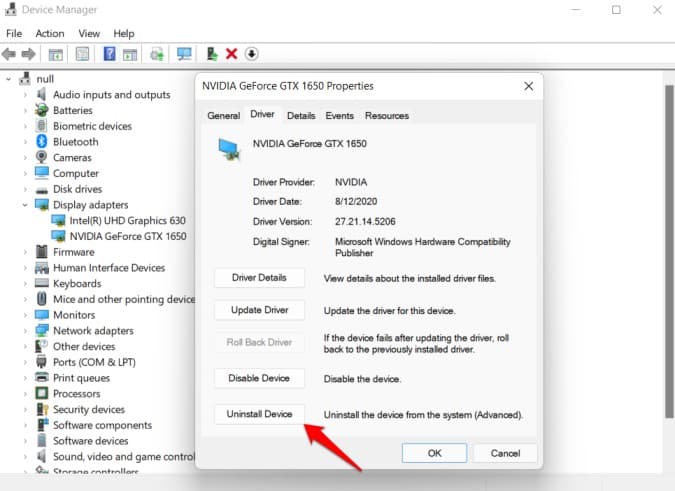Image resolution: width=675 pixels, height=491 pixels.
Task: Switch to the Resources tab
Action: [387, 115]
